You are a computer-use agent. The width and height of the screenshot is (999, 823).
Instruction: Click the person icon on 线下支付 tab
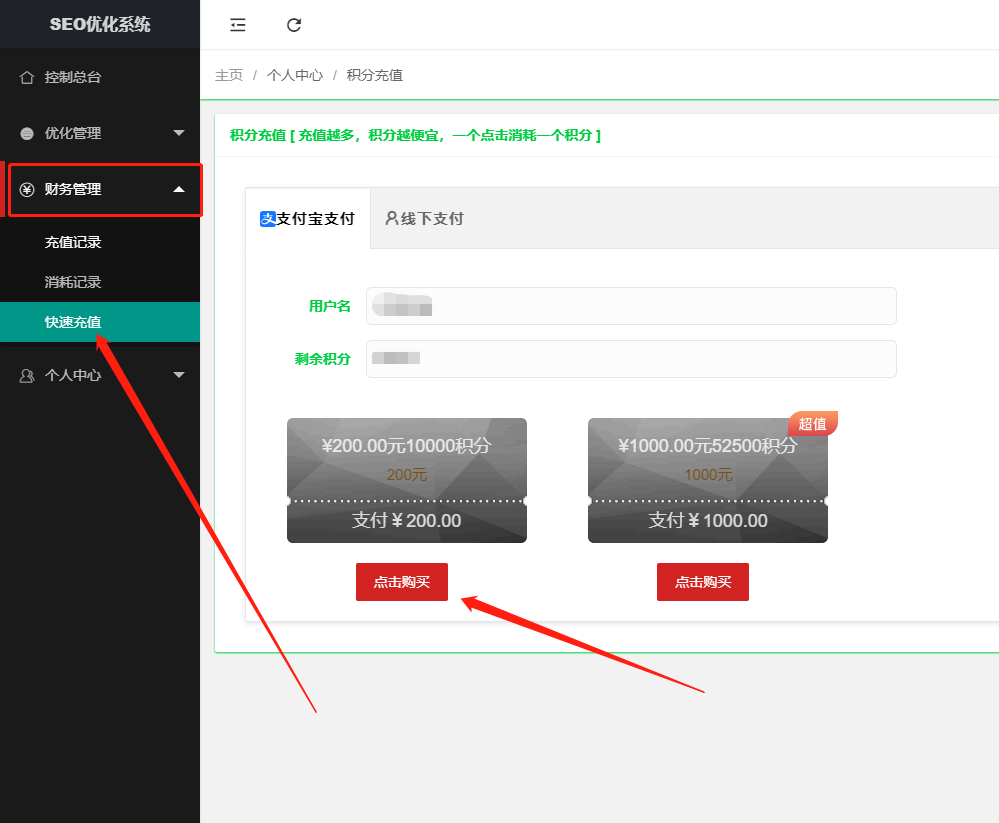[392, 218]
